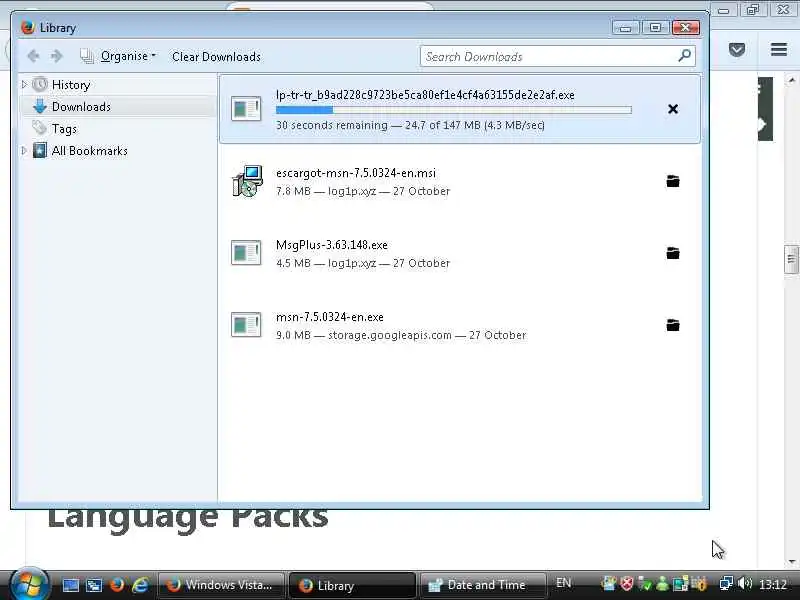Click Clear Downloads button

click(216, 56)
